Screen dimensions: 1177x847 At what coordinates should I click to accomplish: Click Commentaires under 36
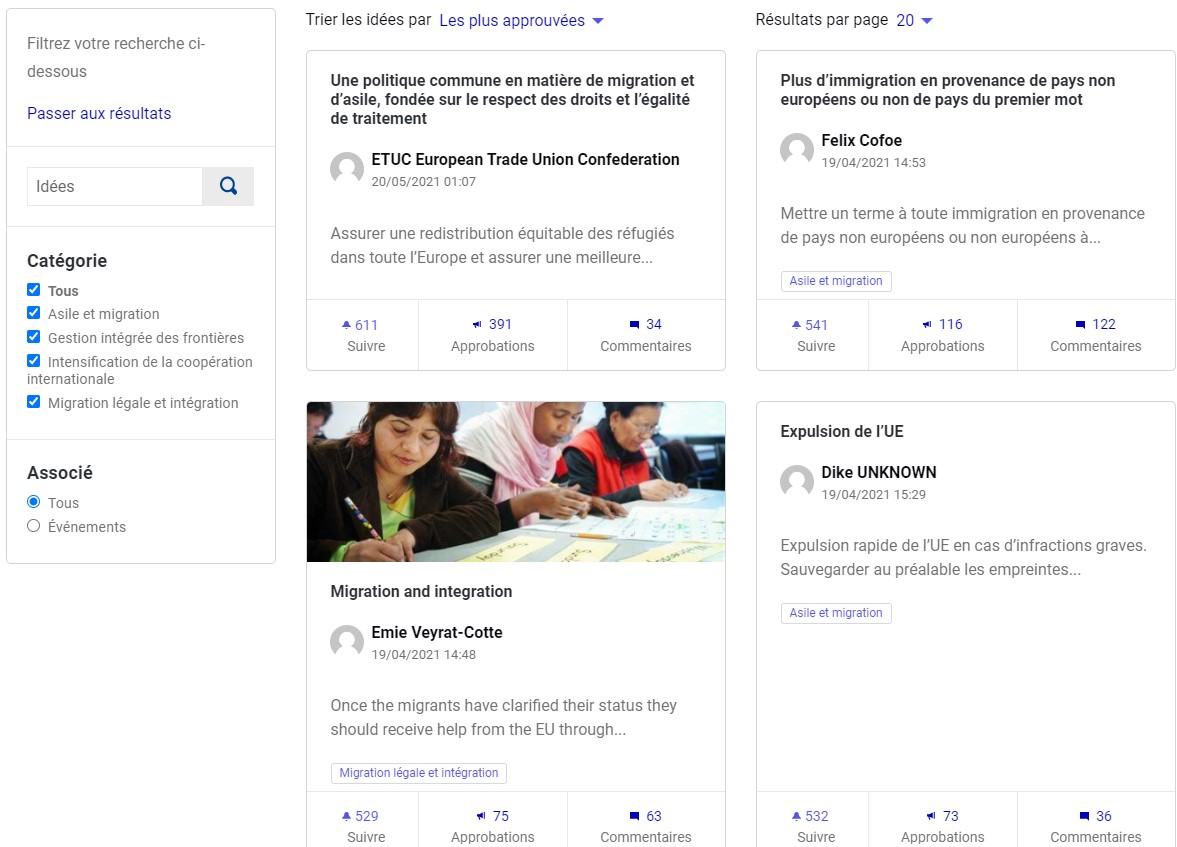(1096, 837)
